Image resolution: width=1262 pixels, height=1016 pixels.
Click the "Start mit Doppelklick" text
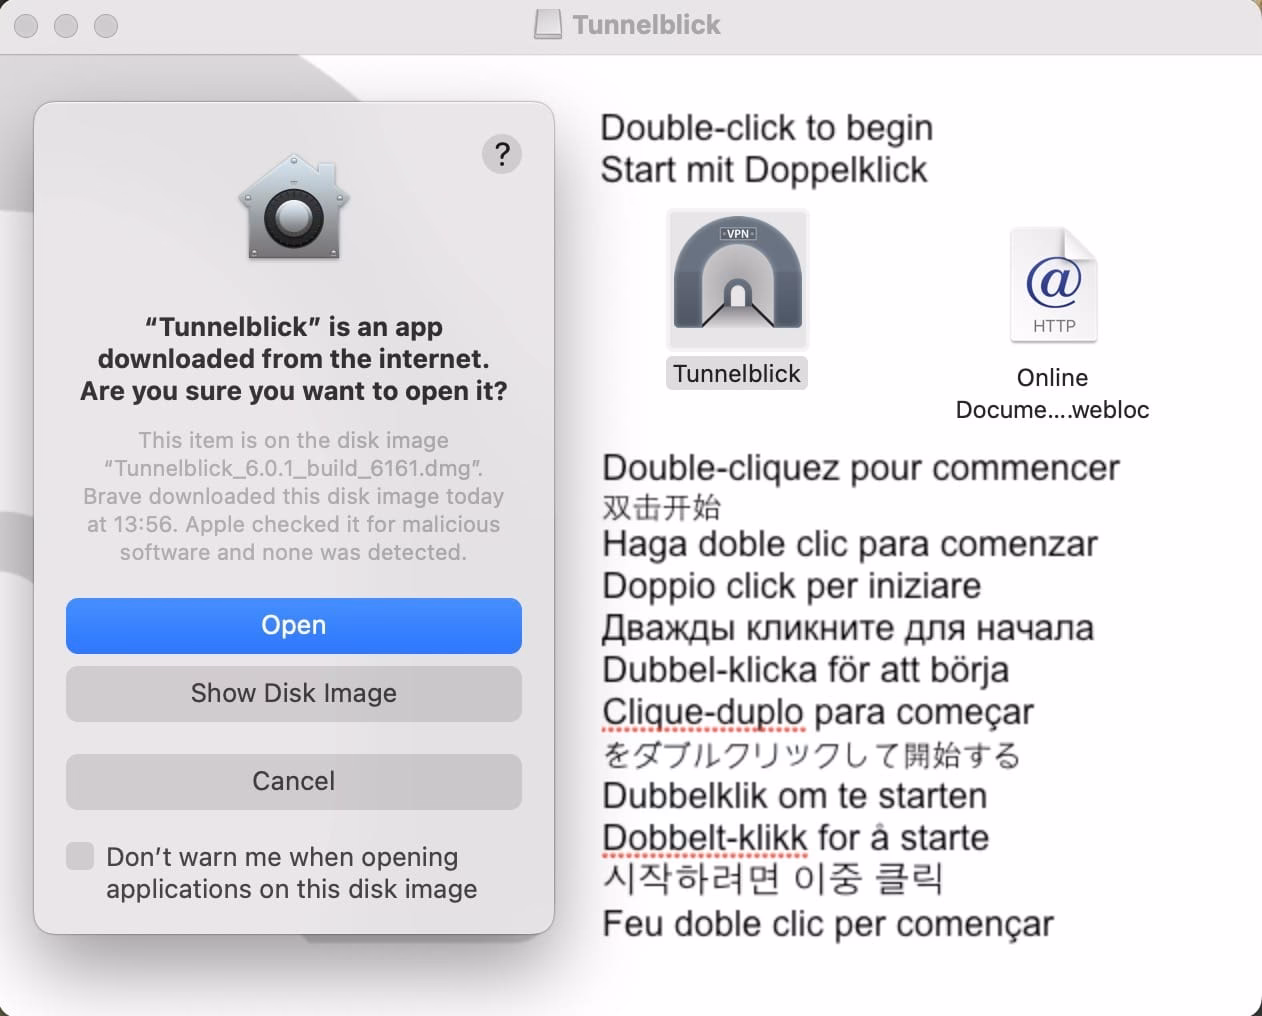pyautogui.click(x=764, y=170)
